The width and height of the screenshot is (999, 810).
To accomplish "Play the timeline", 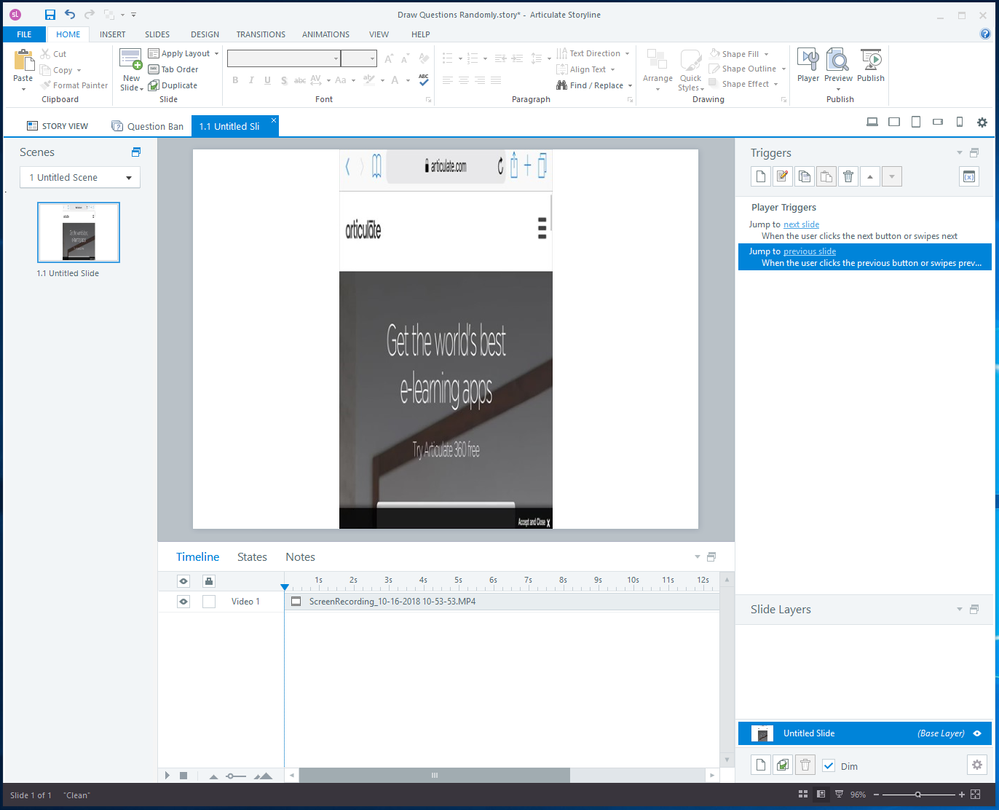I will coord(167,776).
